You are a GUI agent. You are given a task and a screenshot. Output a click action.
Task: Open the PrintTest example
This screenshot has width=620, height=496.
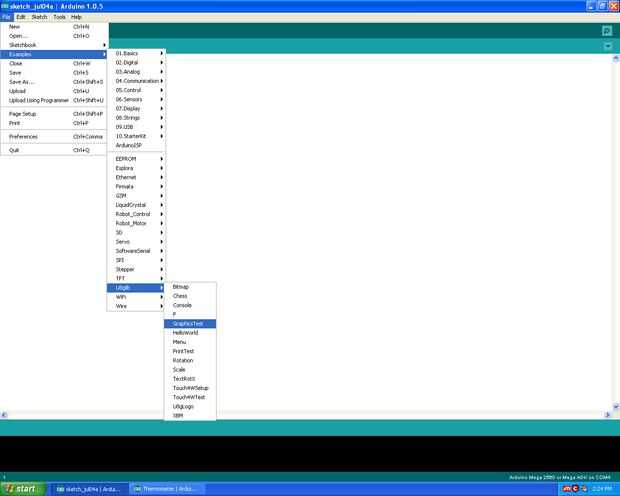[x=190, y=351]
